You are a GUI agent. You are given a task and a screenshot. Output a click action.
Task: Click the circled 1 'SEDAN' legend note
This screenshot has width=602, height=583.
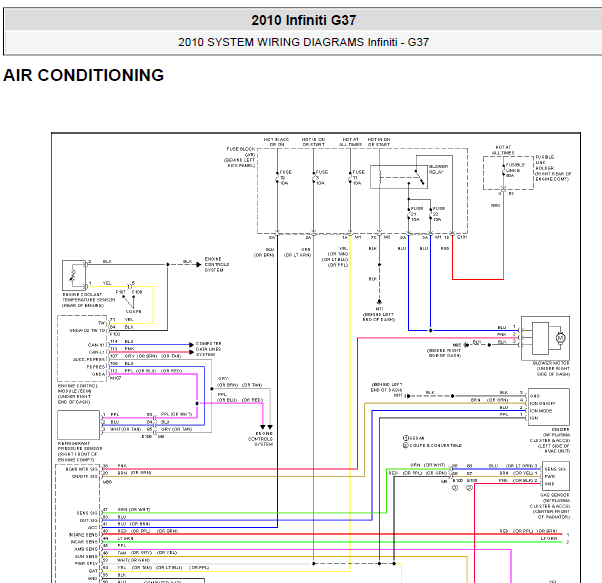(413, 438)
